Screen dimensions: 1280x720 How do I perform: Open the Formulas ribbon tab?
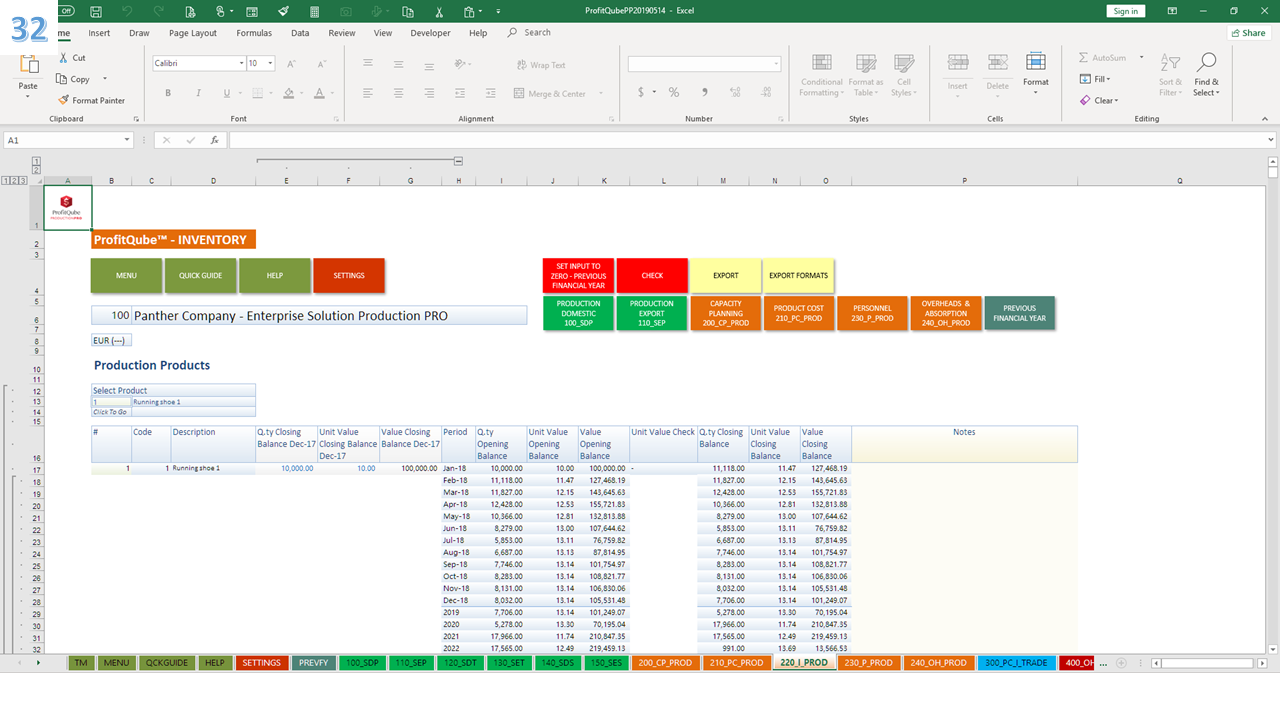(254, 33)
